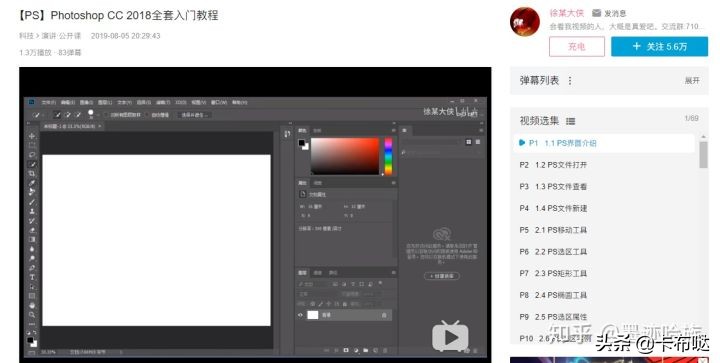Select the Gradient tool
Image resolution: width=720 pixels, height=363 pixels.
click(32, 240)
